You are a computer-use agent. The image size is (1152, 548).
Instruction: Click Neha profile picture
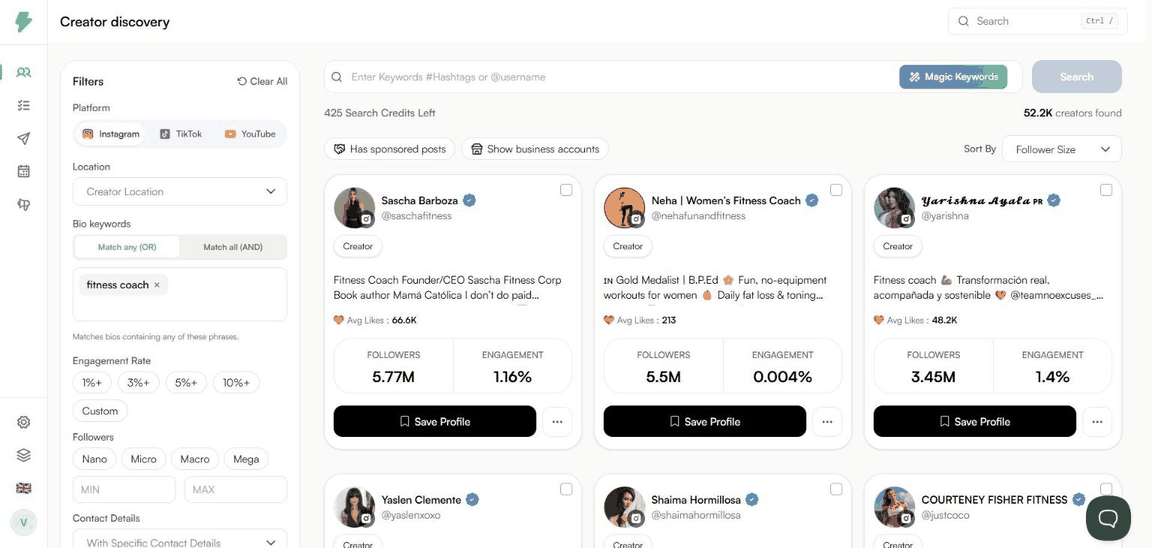[624, 208]
